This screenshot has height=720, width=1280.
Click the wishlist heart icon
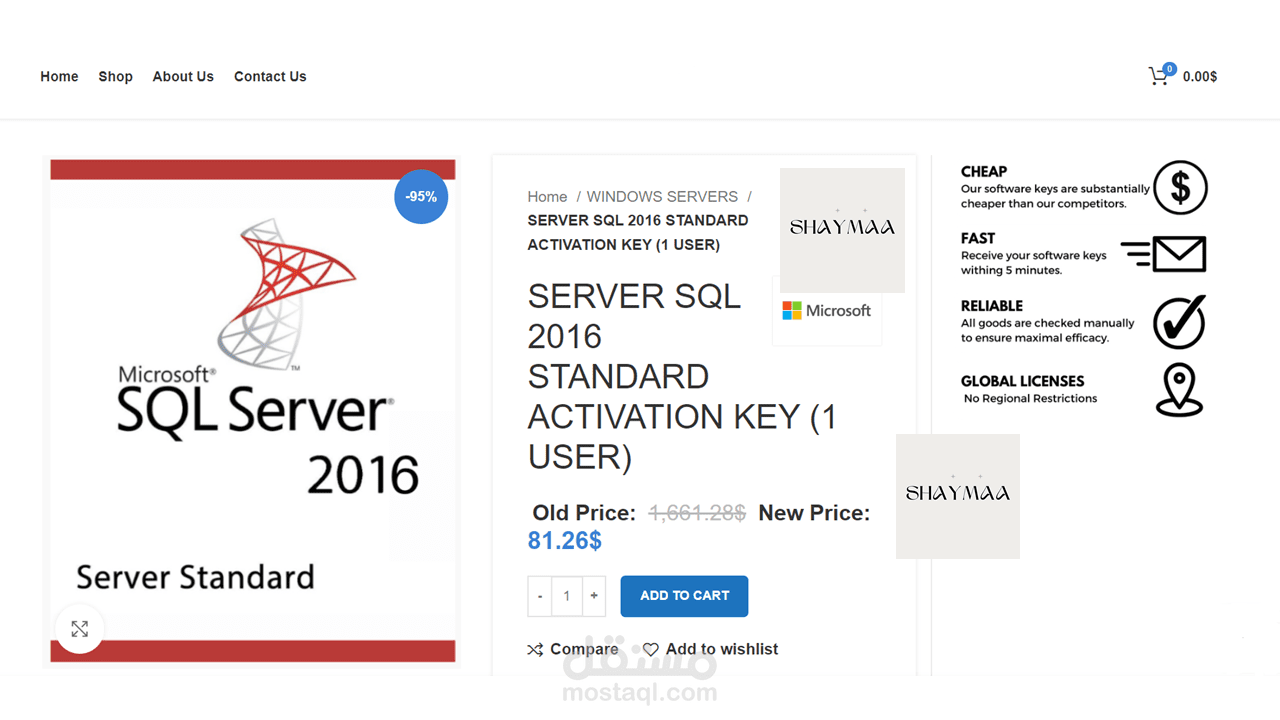[x=651, y=650]
